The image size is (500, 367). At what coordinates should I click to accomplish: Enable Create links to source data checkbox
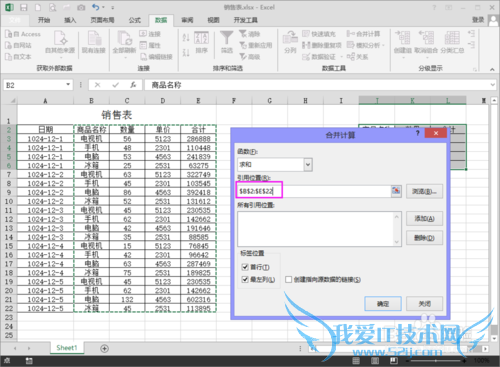pyautogui.click(x=289, y=279)
